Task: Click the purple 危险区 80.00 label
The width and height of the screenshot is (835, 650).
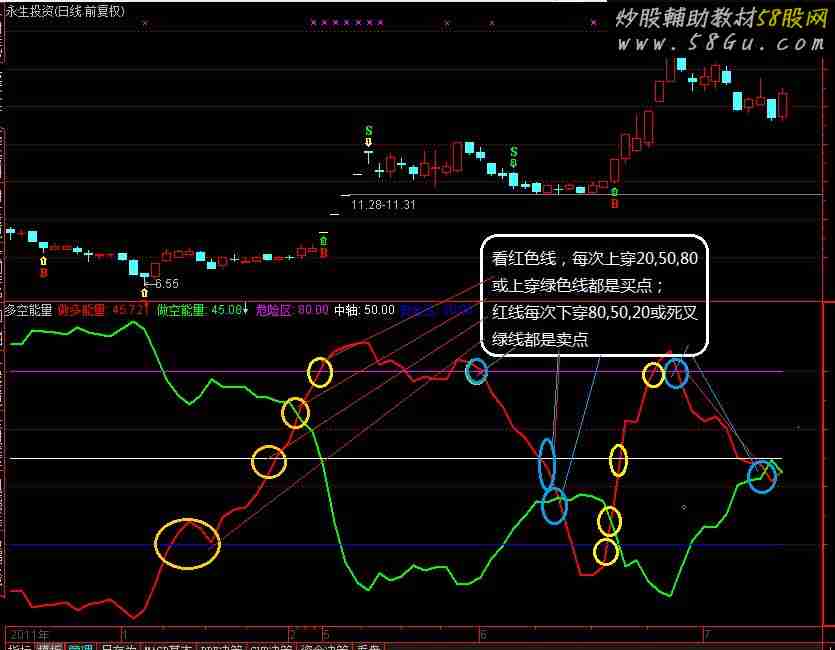Action: pos(292,310)
